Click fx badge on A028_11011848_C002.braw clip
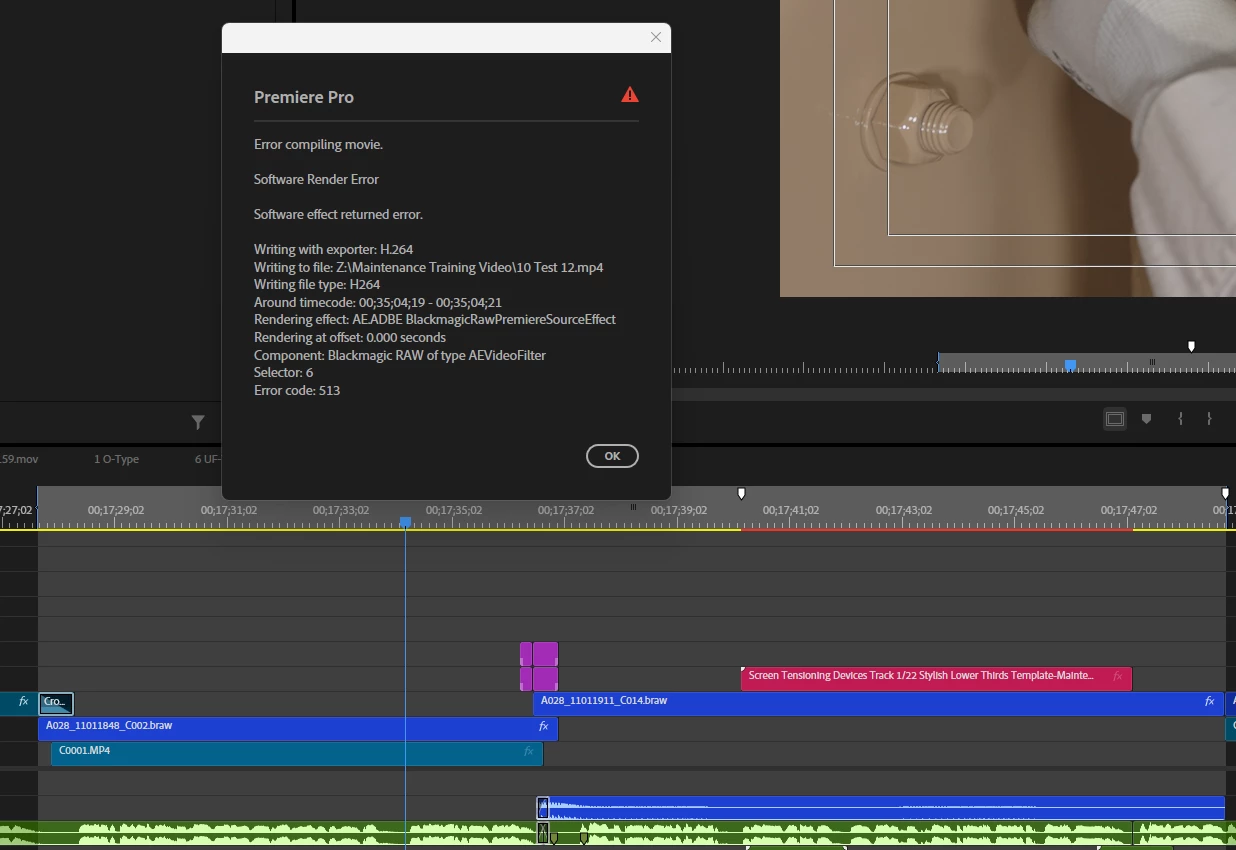1236x850 pixels. [544, 726]
